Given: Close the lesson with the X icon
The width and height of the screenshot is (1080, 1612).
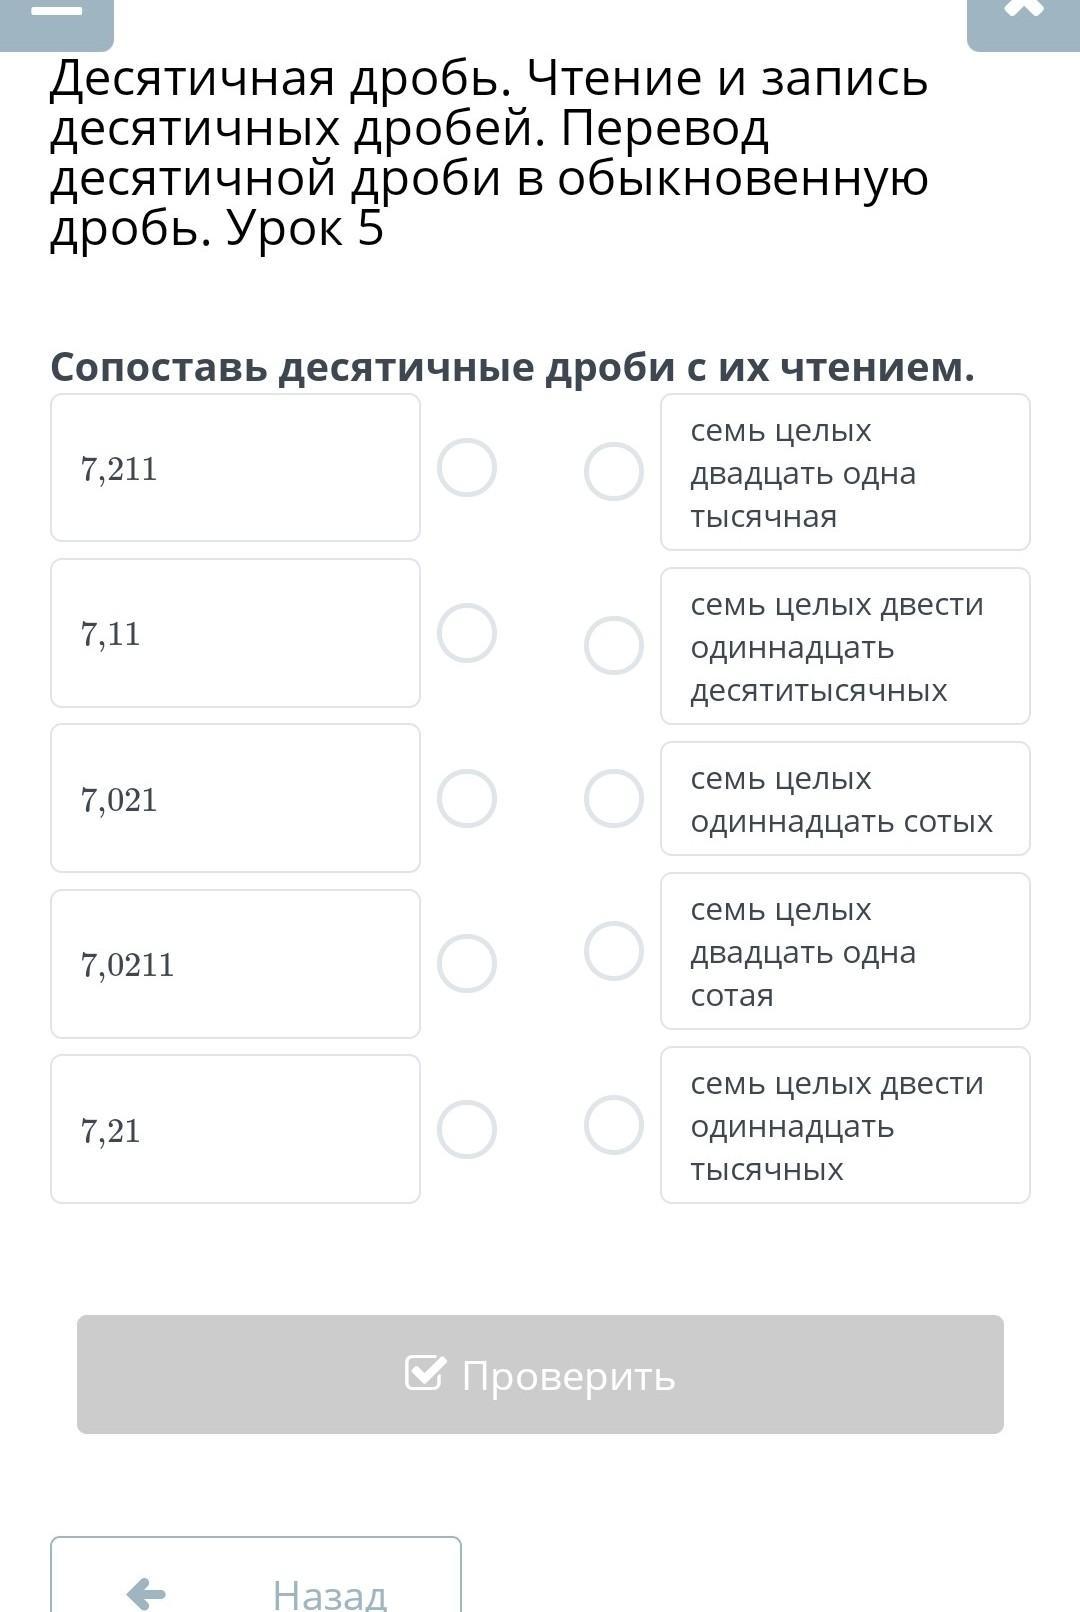Looking at the screenshot, I should (x=1023, y=10).
